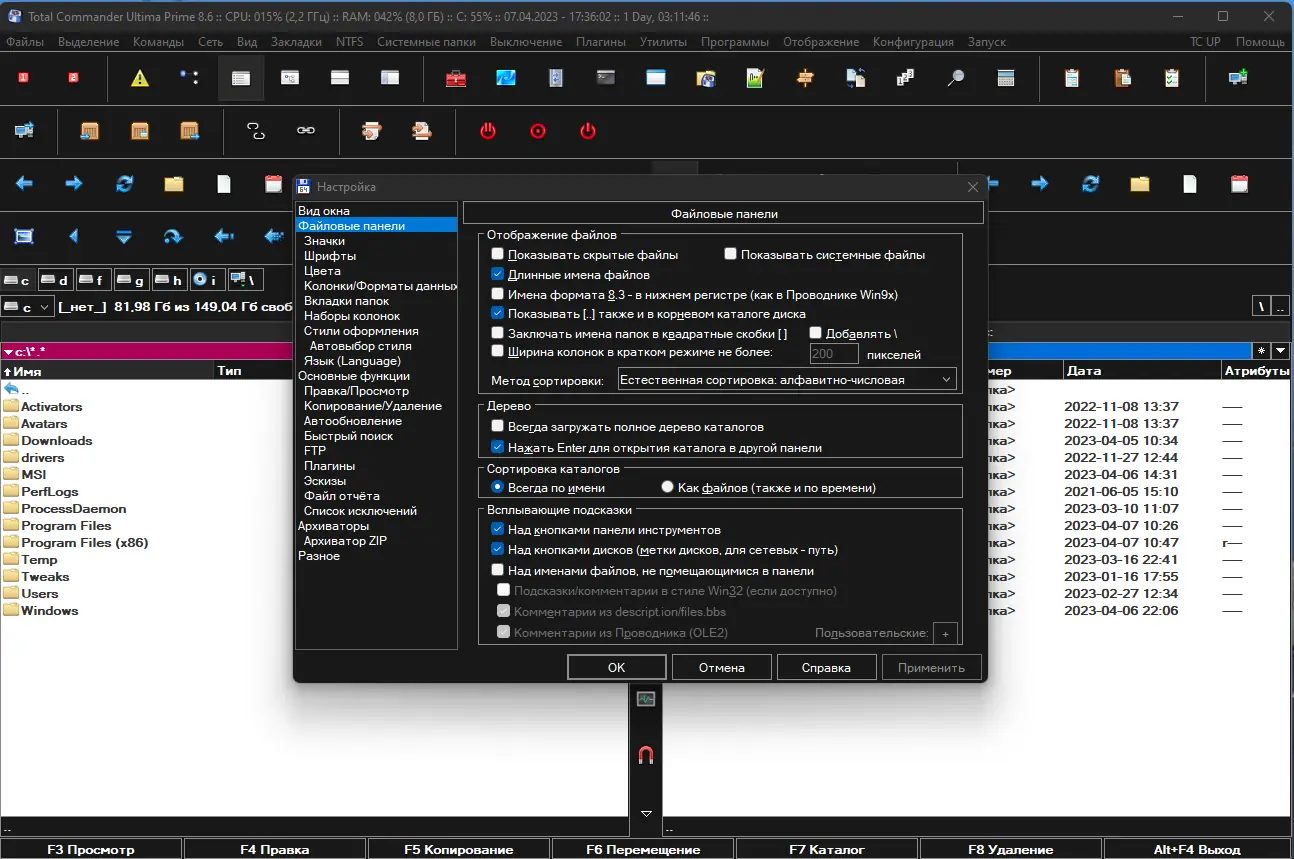Click the yellow warning triangle toolbar icon
The height and width of the screenshot is (859, 1294).
140,78
